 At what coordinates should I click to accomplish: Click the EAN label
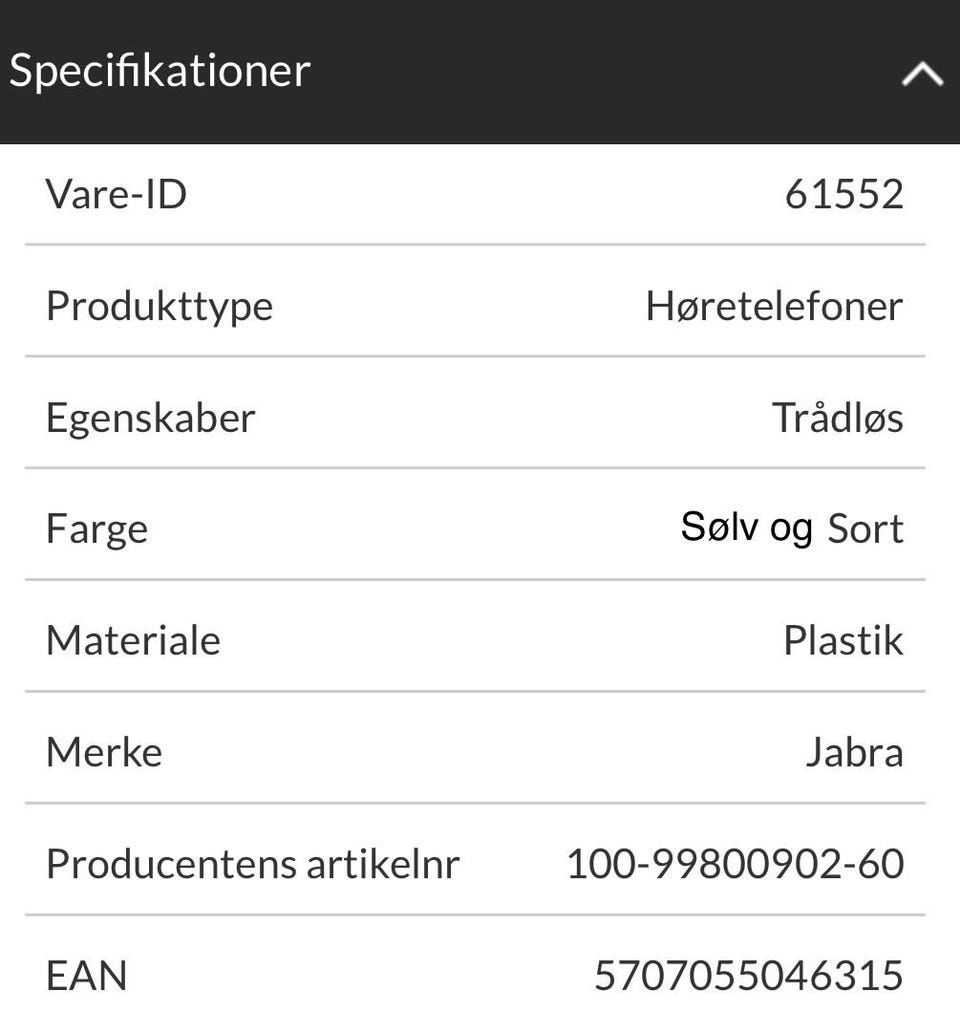point(87,975)
